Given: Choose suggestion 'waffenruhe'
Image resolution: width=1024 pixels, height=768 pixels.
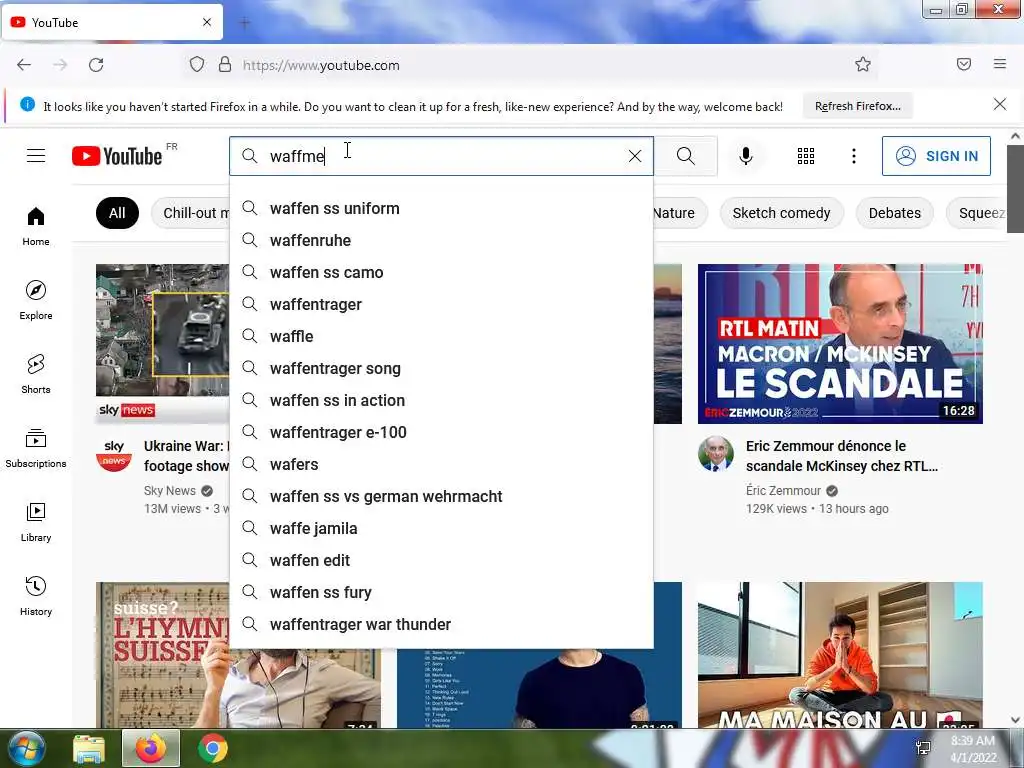Looking at the screenshot, I should coord(441,240).
